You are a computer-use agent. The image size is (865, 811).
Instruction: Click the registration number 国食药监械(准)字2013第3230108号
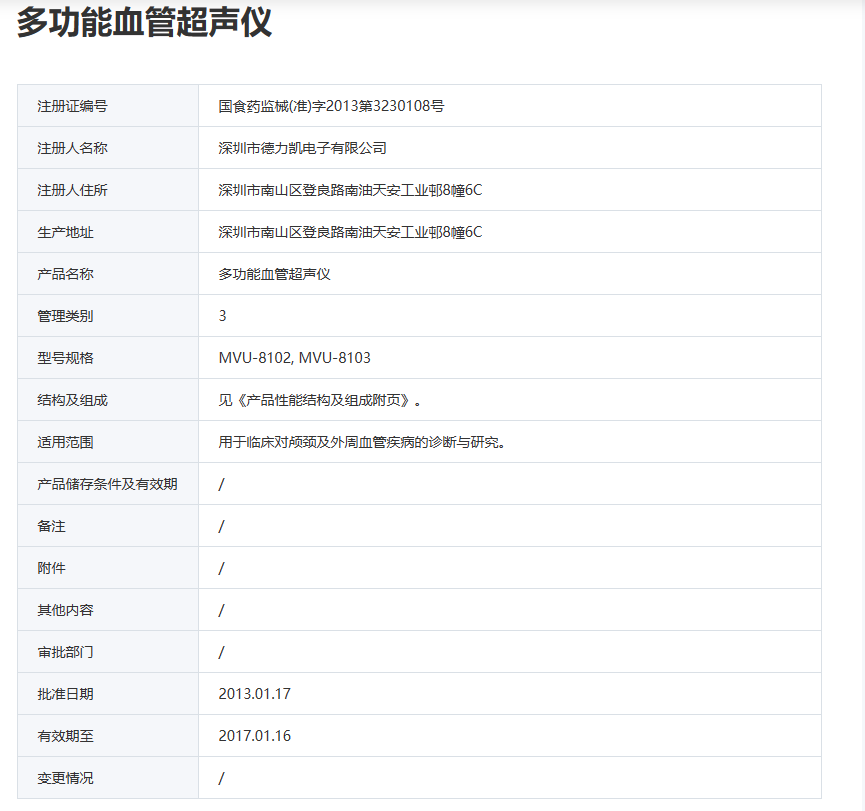coord(331,106)
